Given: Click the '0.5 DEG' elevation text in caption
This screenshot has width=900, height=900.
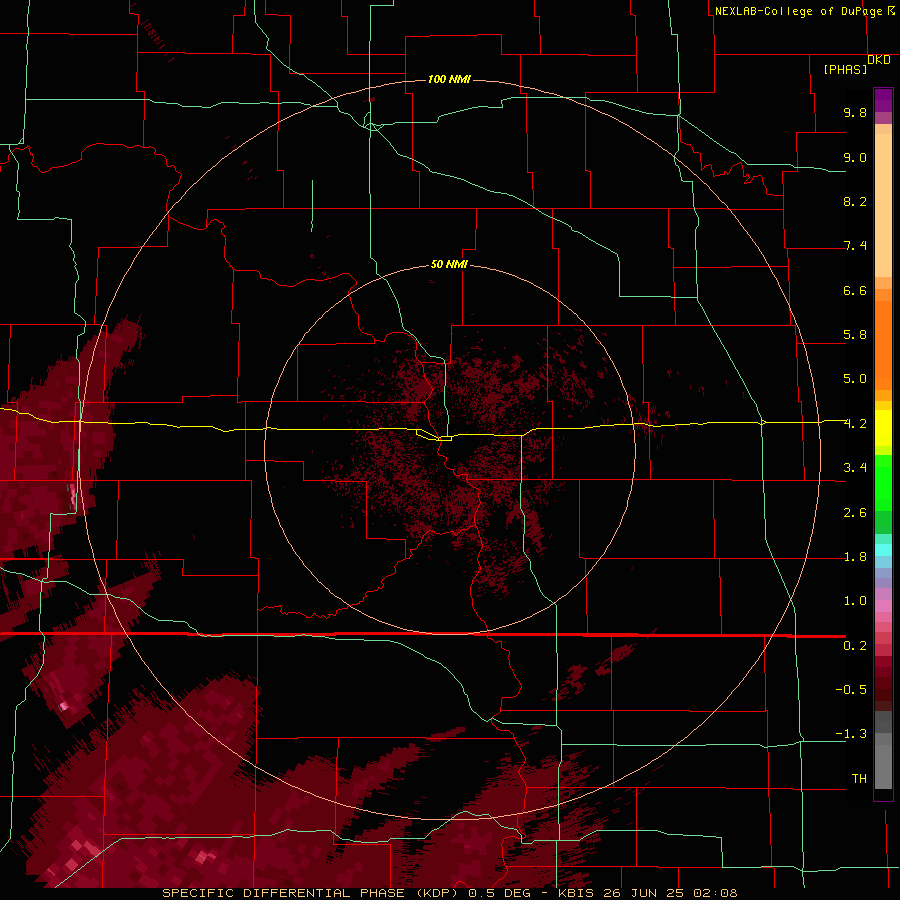Looking at the screenshot, I should coord(499,893).
